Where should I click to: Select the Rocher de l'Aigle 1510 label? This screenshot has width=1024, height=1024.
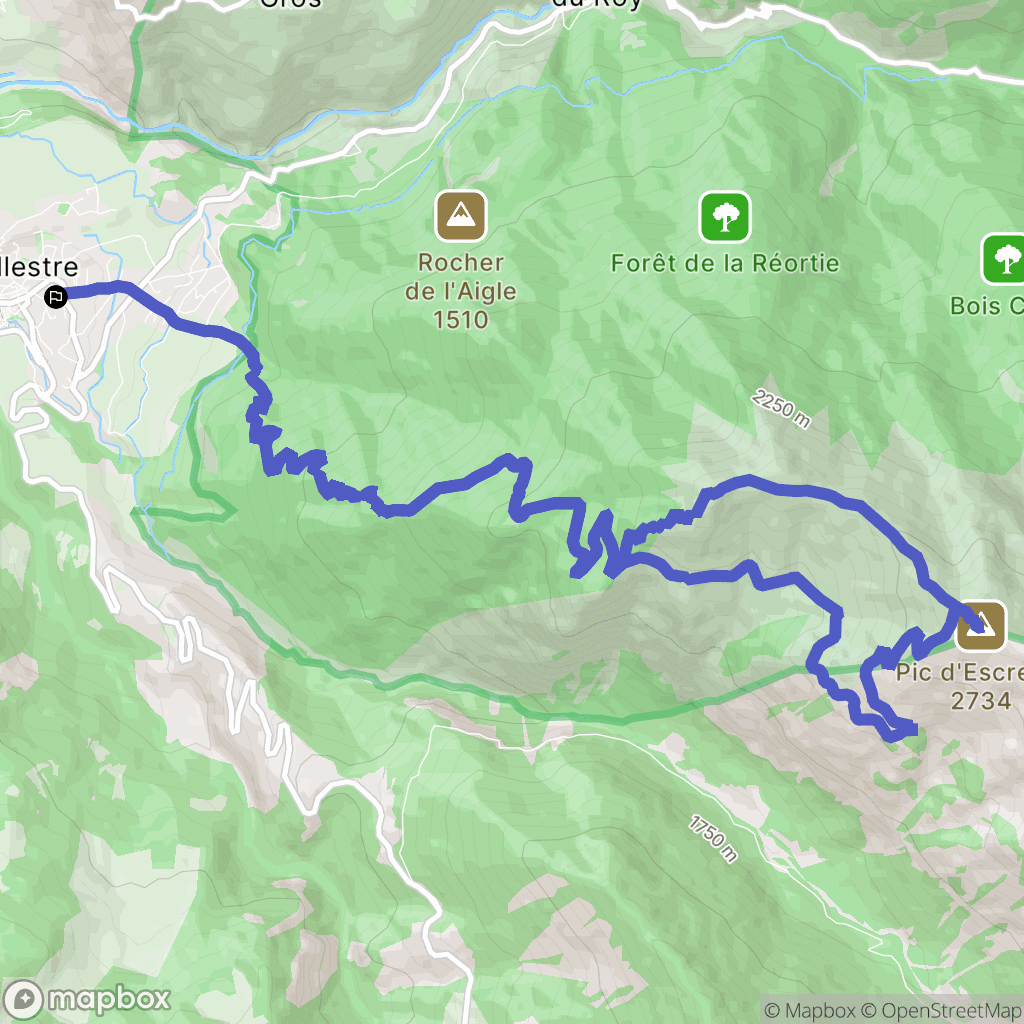460,291
